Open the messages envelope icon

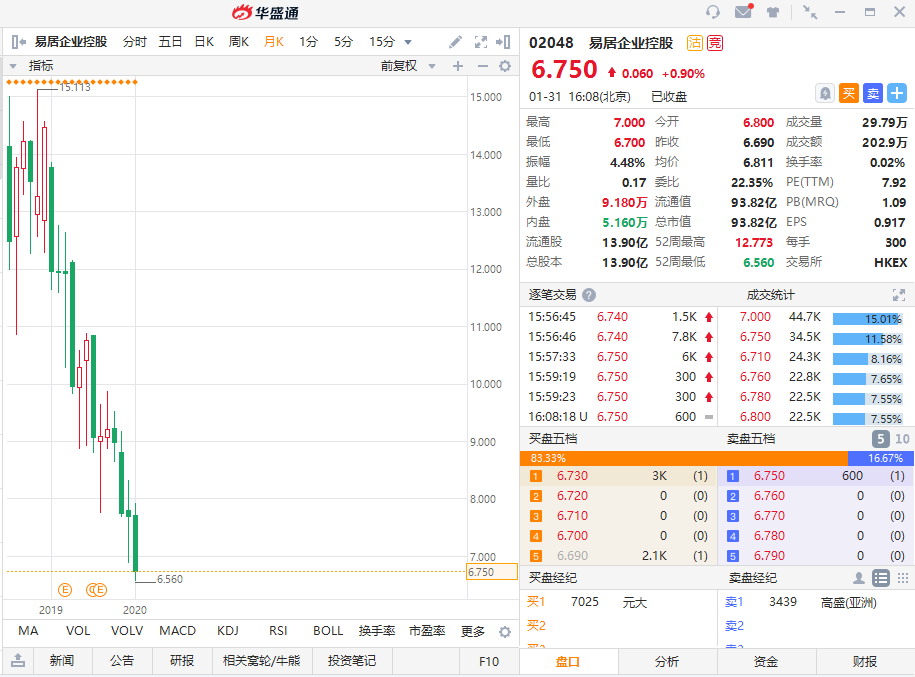point(743,12)
